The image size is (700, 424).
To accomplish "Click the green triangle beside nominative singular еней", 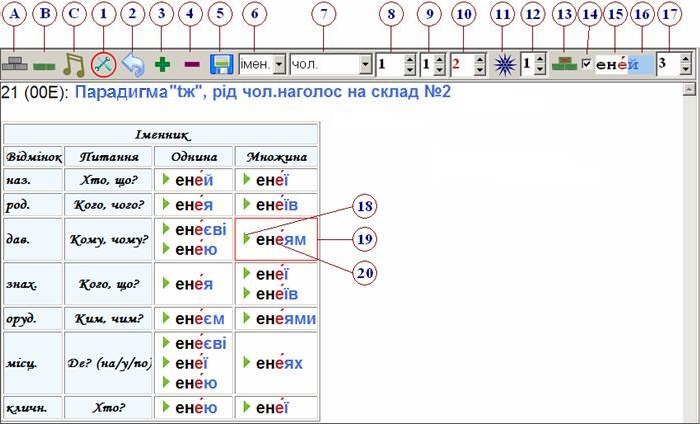I will 167,179.
